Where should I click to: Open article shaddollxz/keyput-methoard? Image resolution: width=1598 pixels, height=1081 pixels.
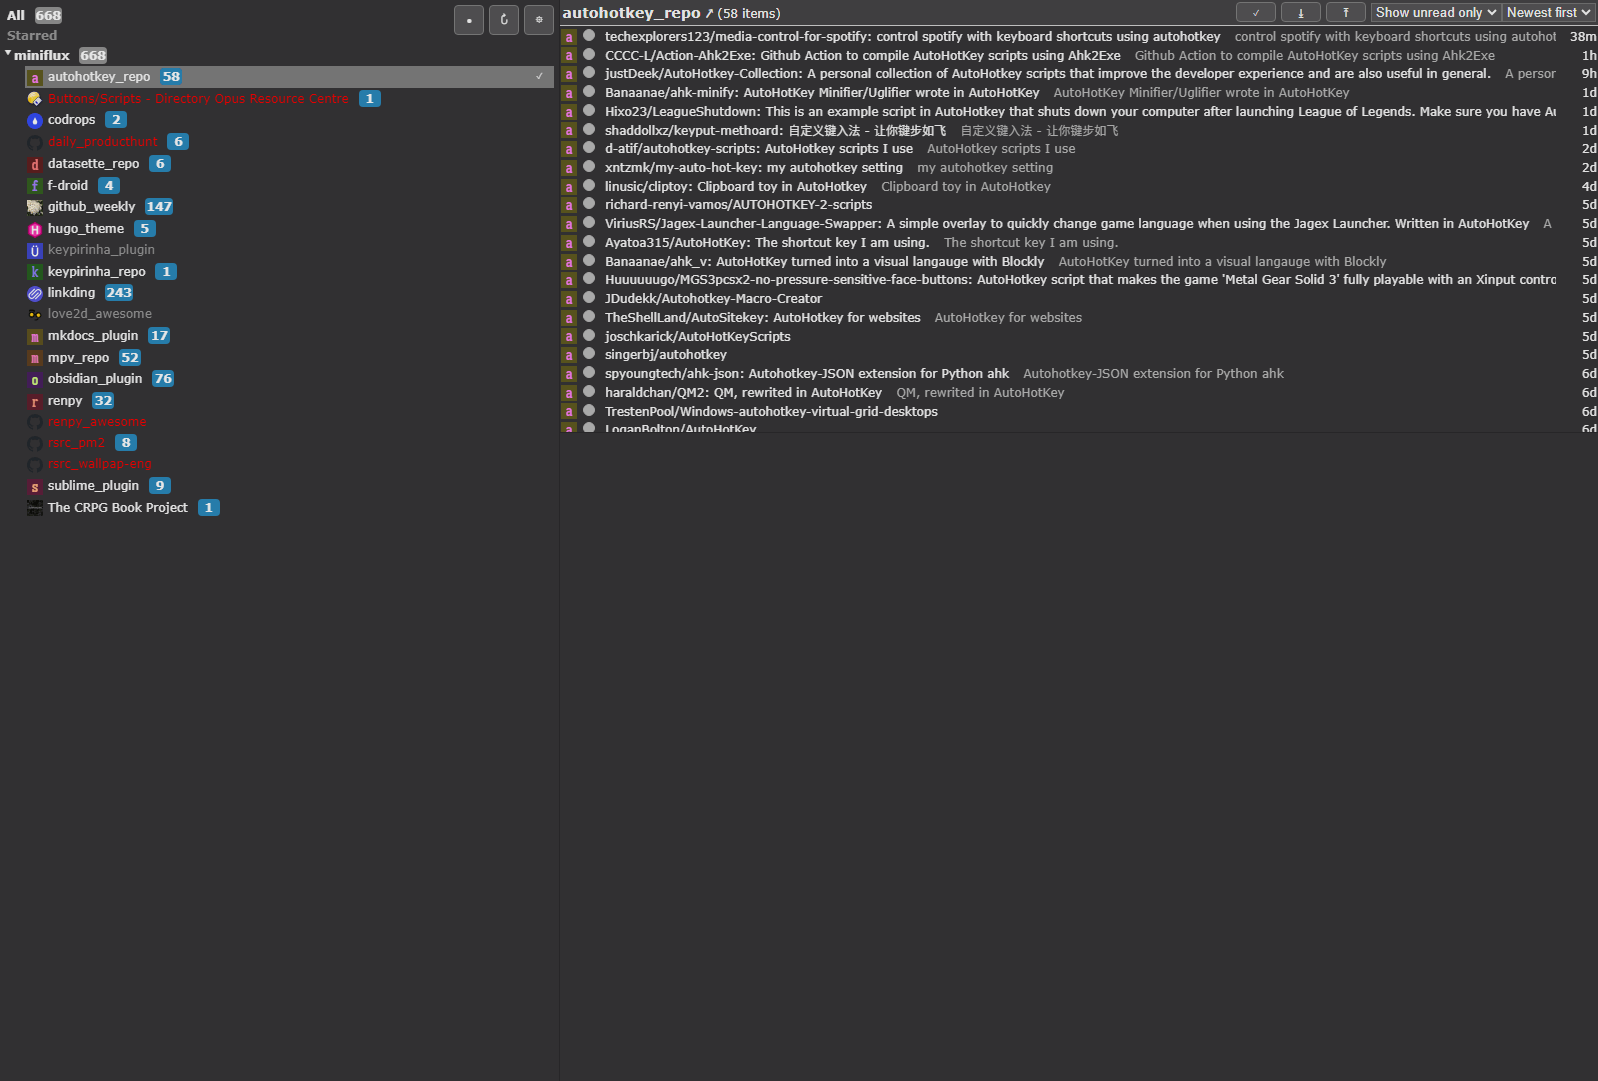(776, 131)
